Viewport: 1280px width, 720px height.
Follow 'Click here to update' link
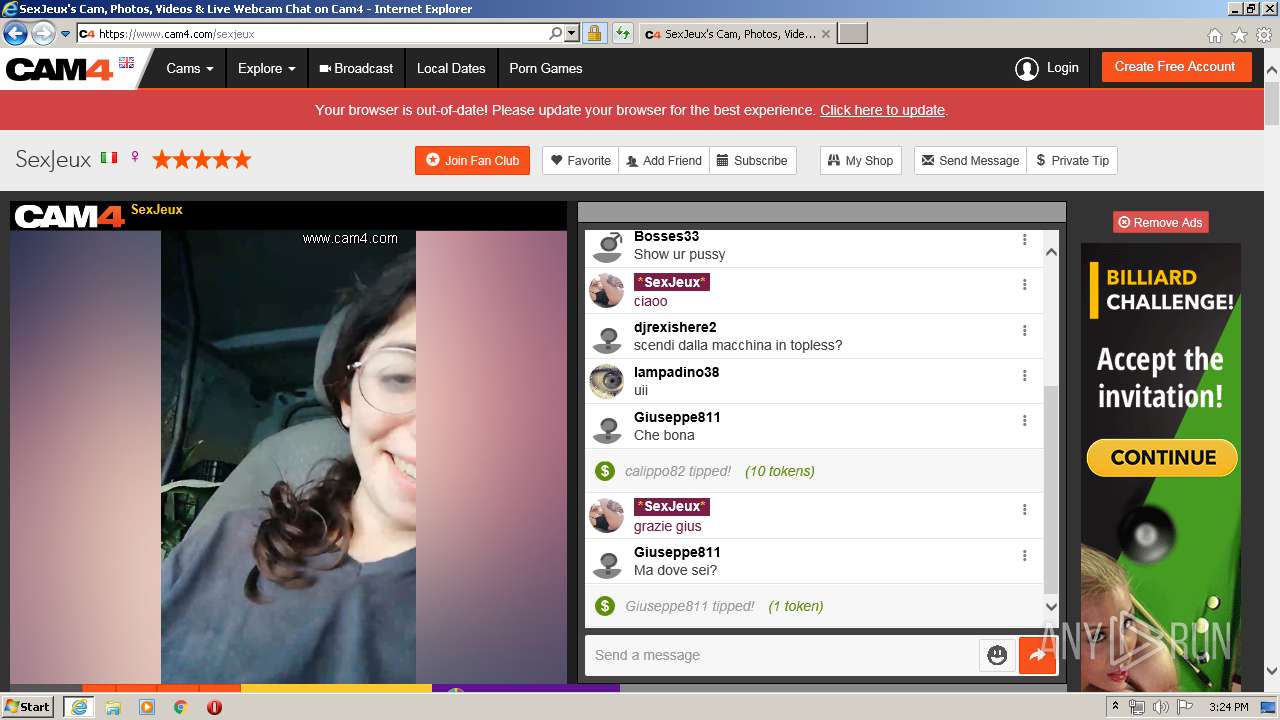[882, 110]
